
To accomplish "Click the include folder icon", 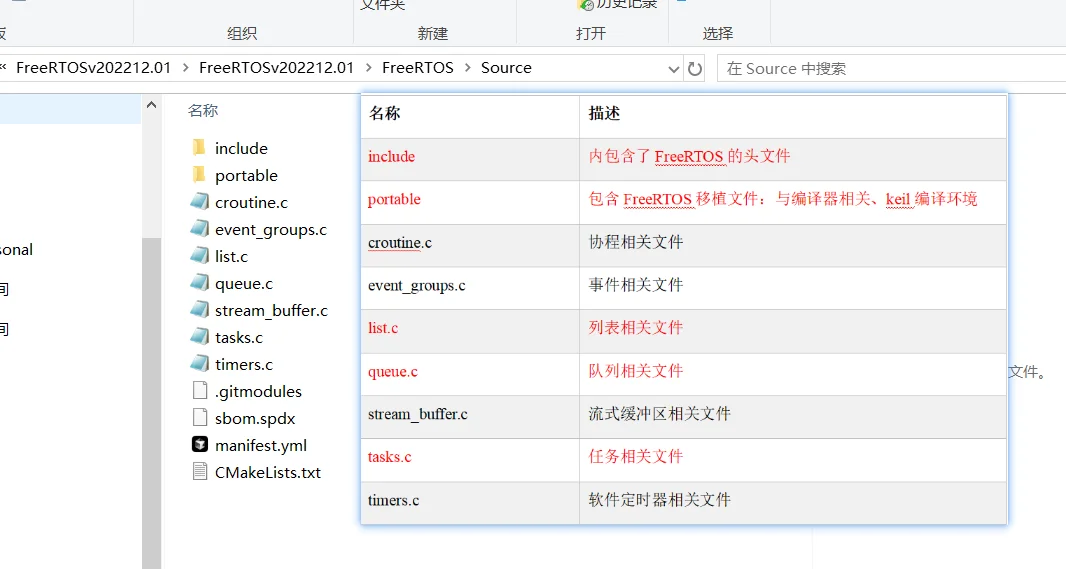I will tap(199, 148).
